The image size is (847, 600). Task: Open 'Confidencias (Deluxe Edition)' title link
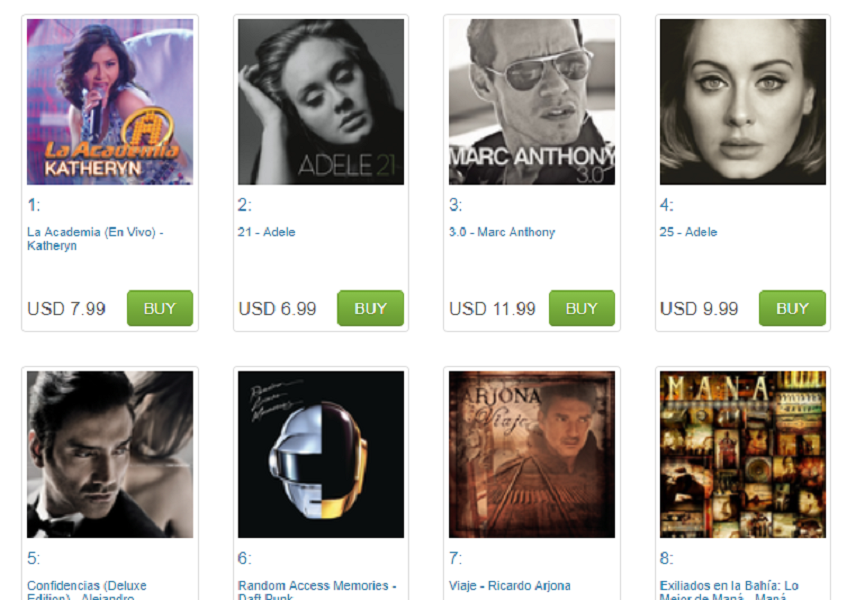click(x=86, y=590)
